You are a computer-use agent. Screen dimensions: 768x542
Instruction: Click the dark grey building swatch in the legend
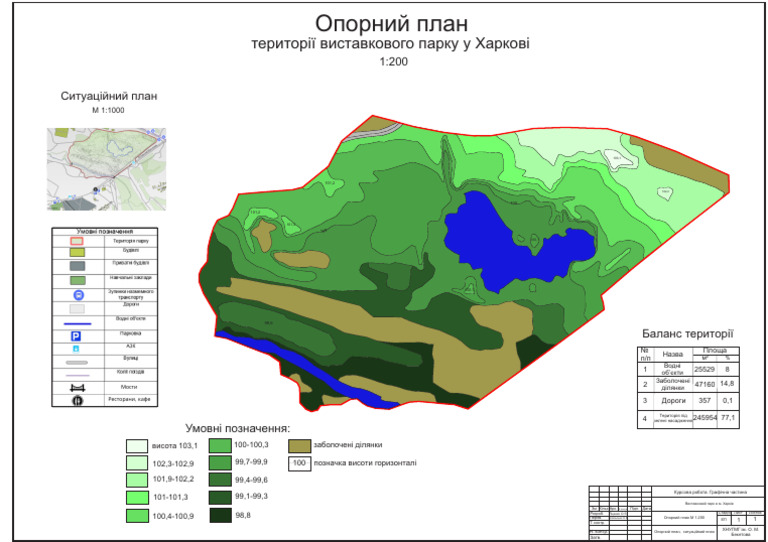point(77,266)
